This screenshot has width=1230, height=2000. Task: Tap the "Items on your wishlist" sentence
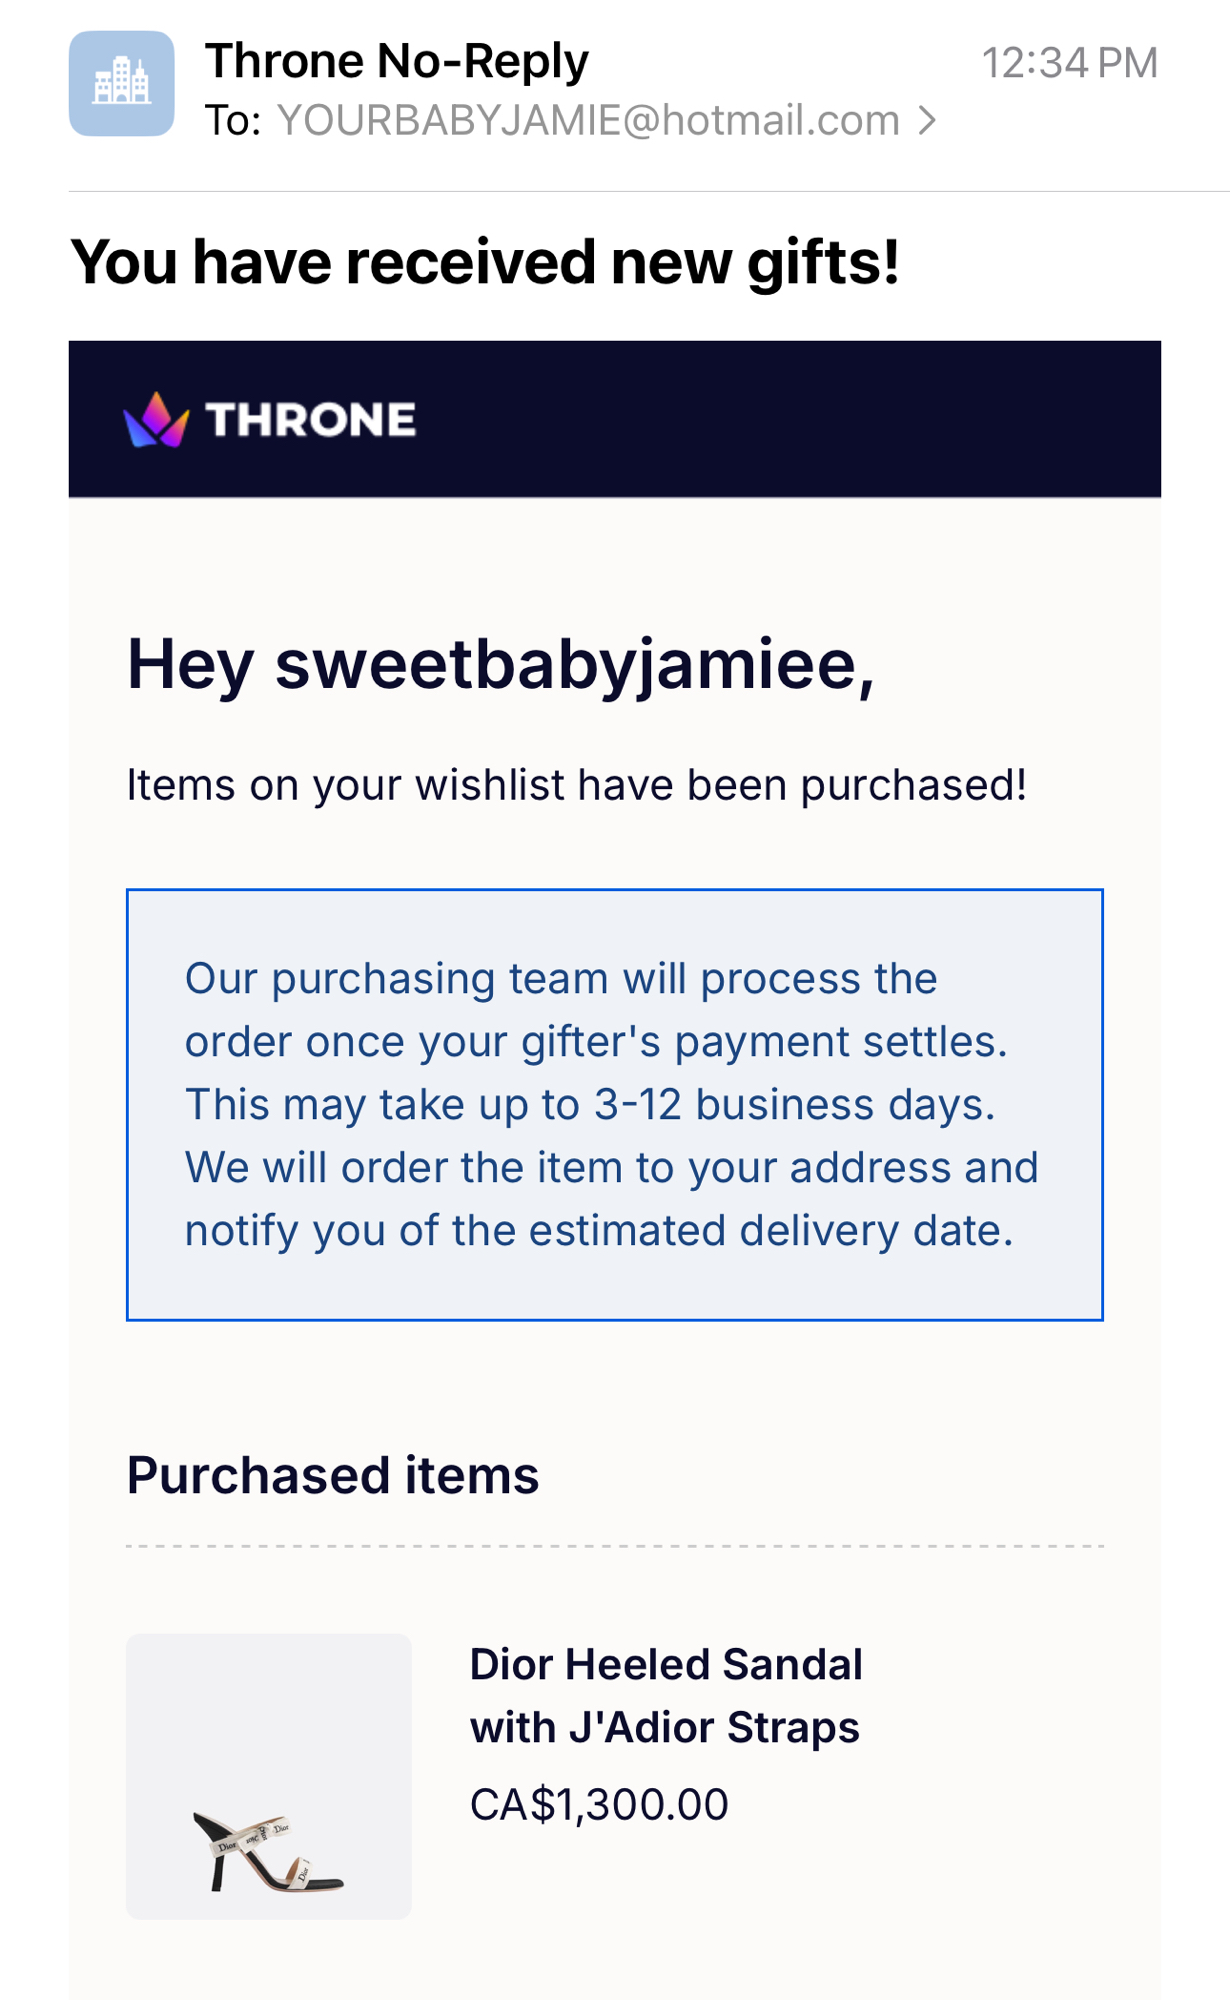(x=576, y=785)
